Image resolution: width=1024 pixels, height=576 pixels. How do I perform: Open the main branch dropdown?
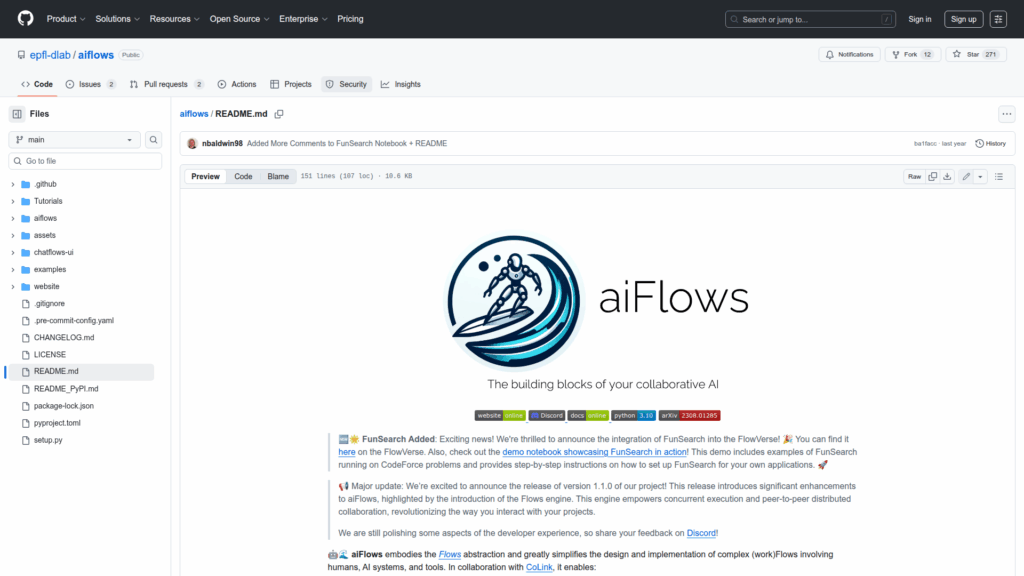point(75,140)
